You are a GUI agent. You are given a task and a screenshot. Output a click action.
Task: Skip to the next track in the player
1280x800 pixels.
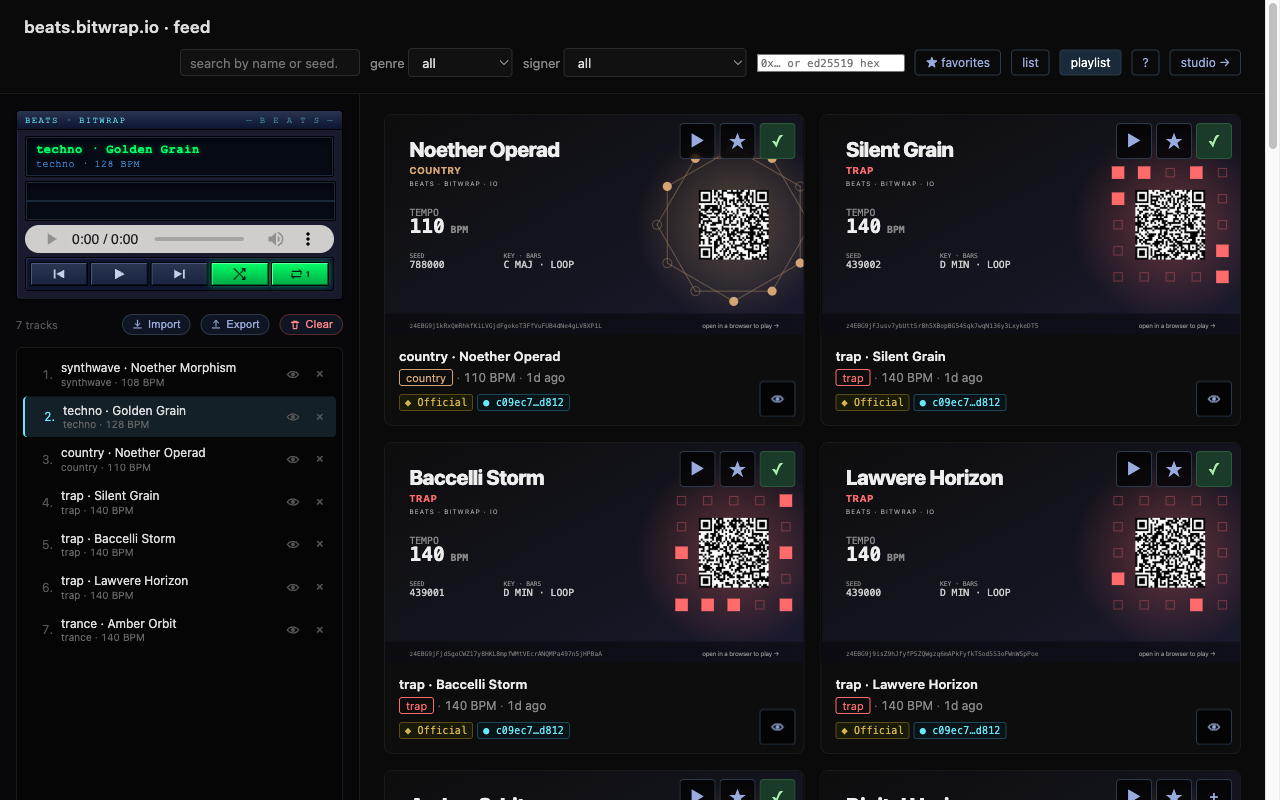[x=178, y=273]
